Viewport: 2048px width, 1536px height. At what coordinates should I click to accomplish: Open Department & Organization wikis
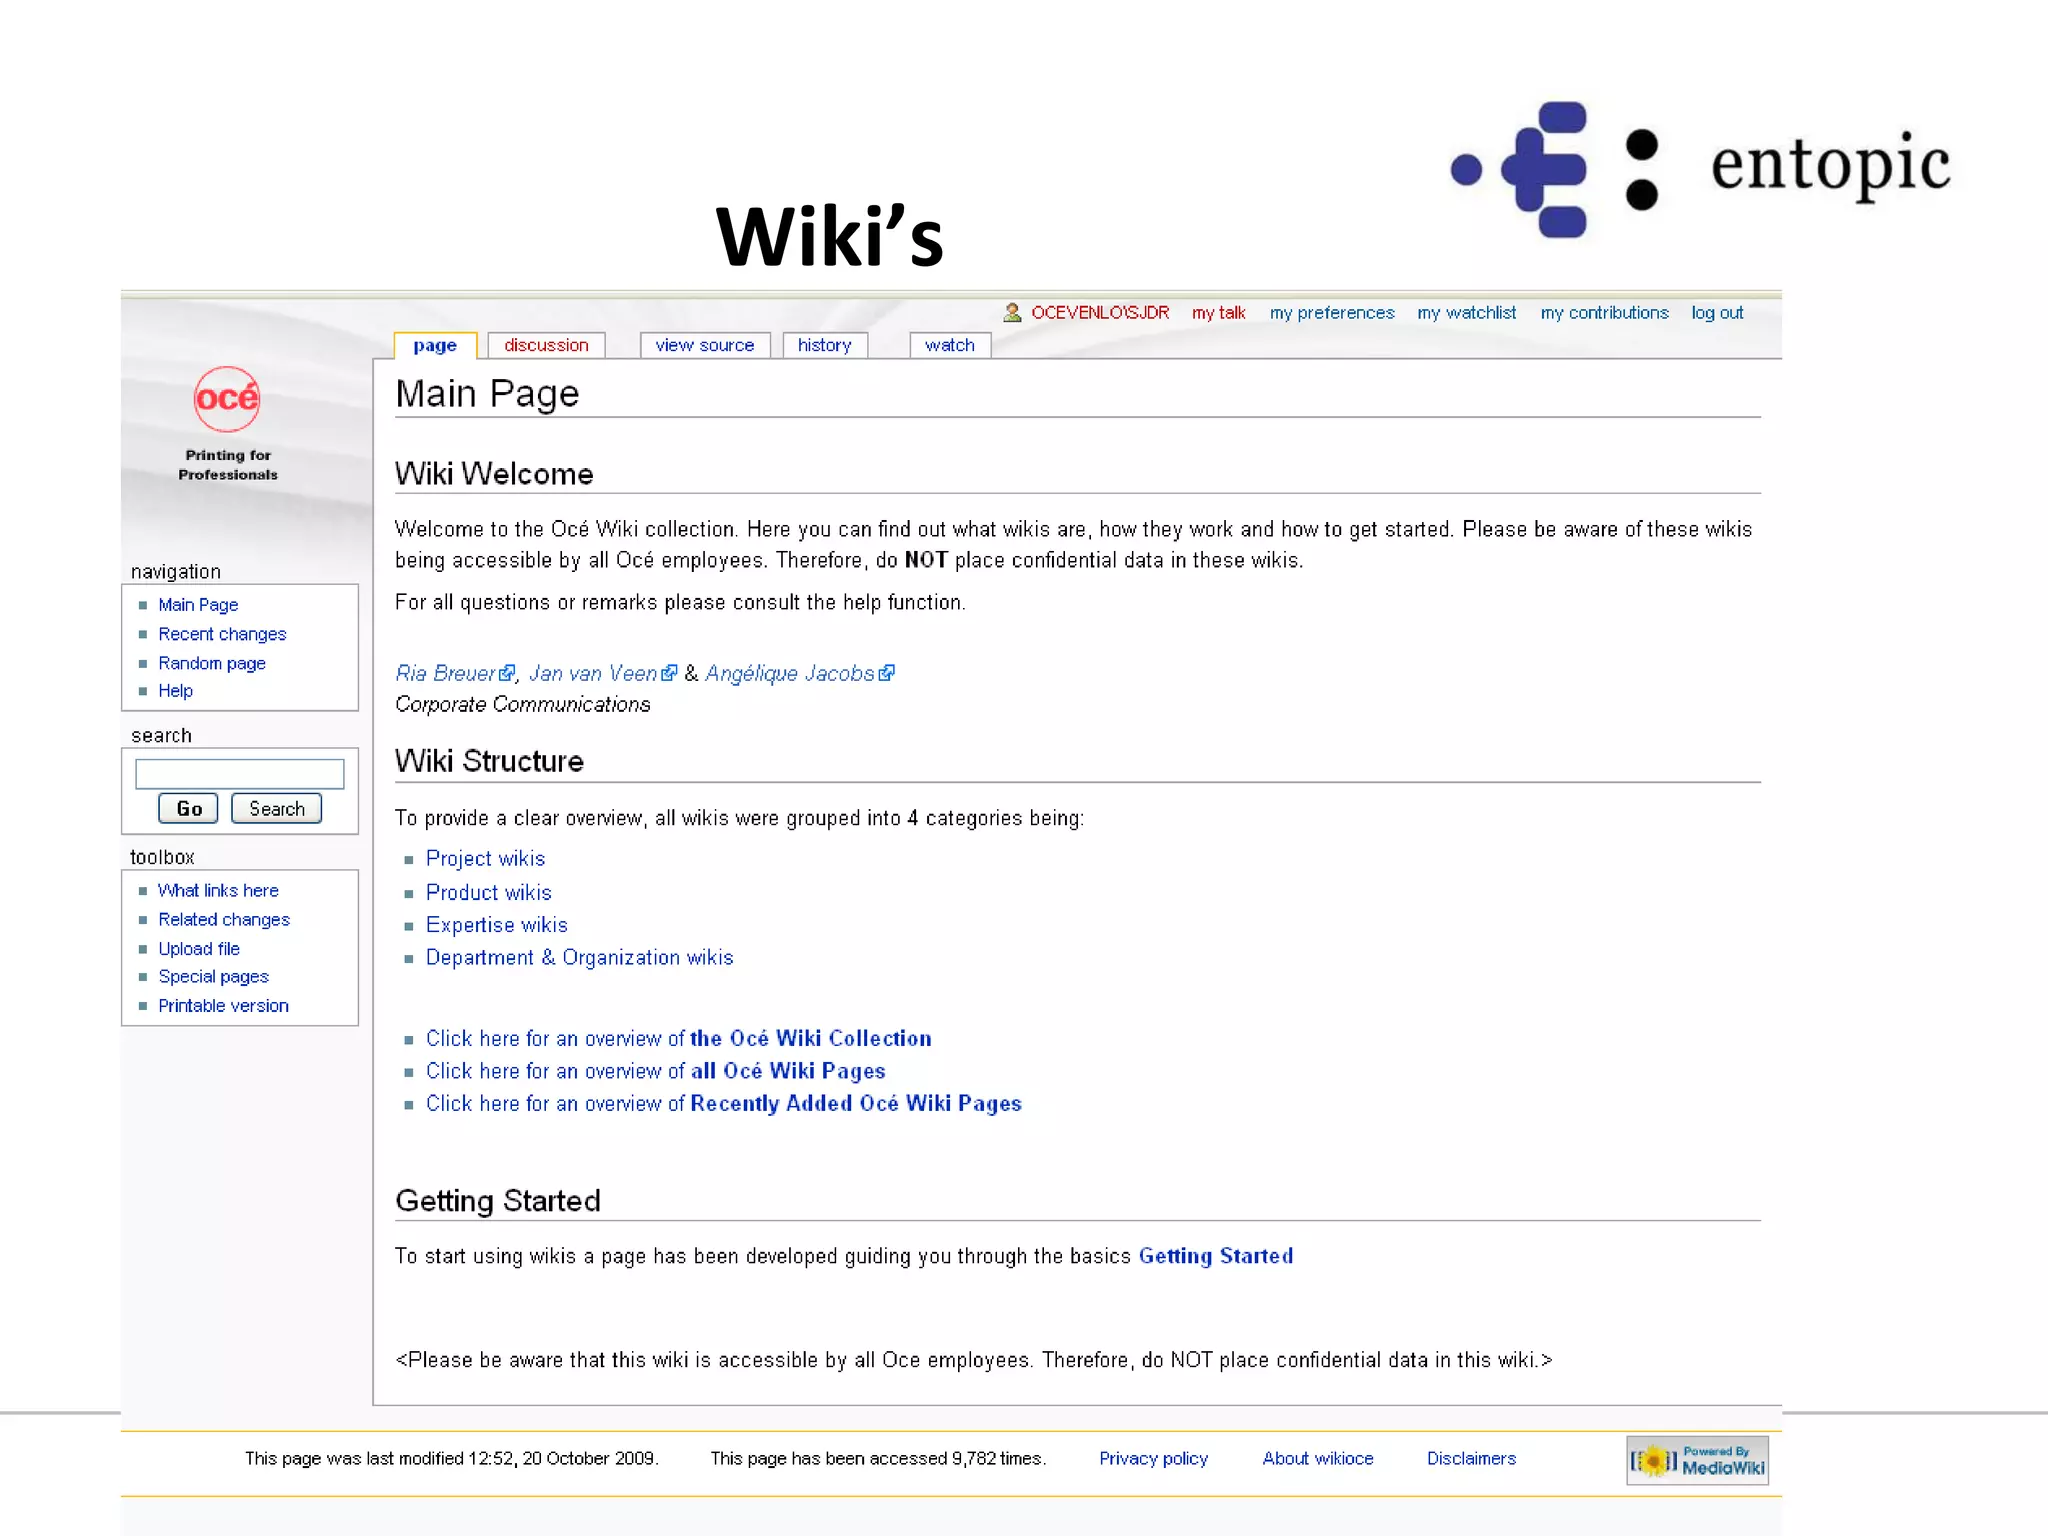[579, 958]
